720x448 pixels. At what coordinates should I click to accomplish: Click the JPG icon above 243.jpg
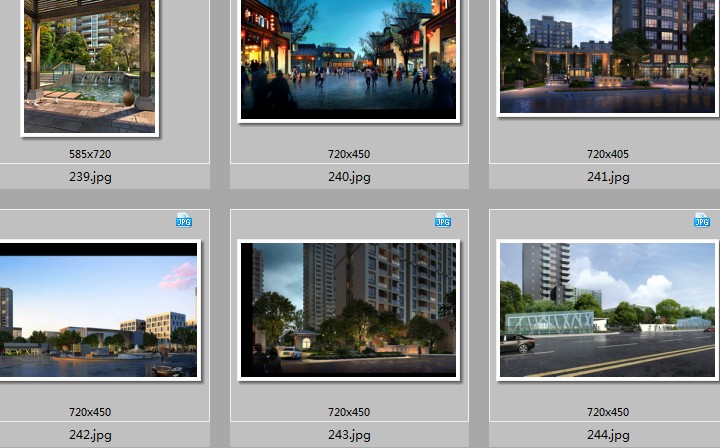(443, 220)
